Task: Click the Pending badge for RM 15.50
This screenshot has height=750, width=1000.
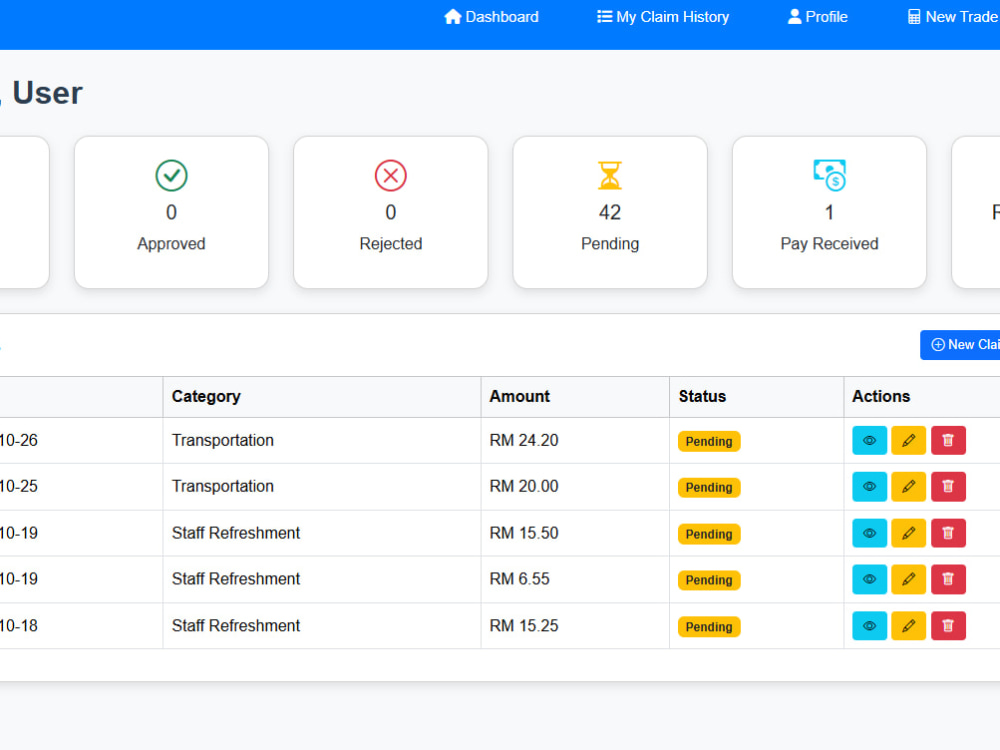Action: [709, 534]
